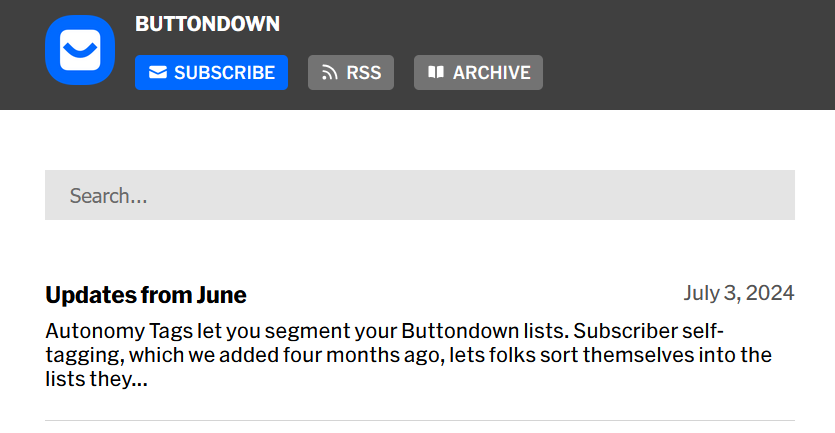Select the RSS label text
835x433 pixels.
(363, 73)
